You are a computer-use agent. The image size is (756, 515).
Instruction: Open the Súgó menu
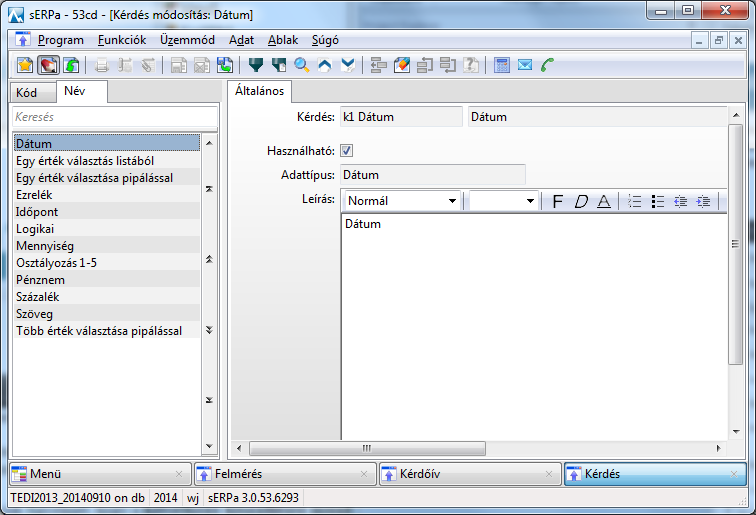point(325,40)
